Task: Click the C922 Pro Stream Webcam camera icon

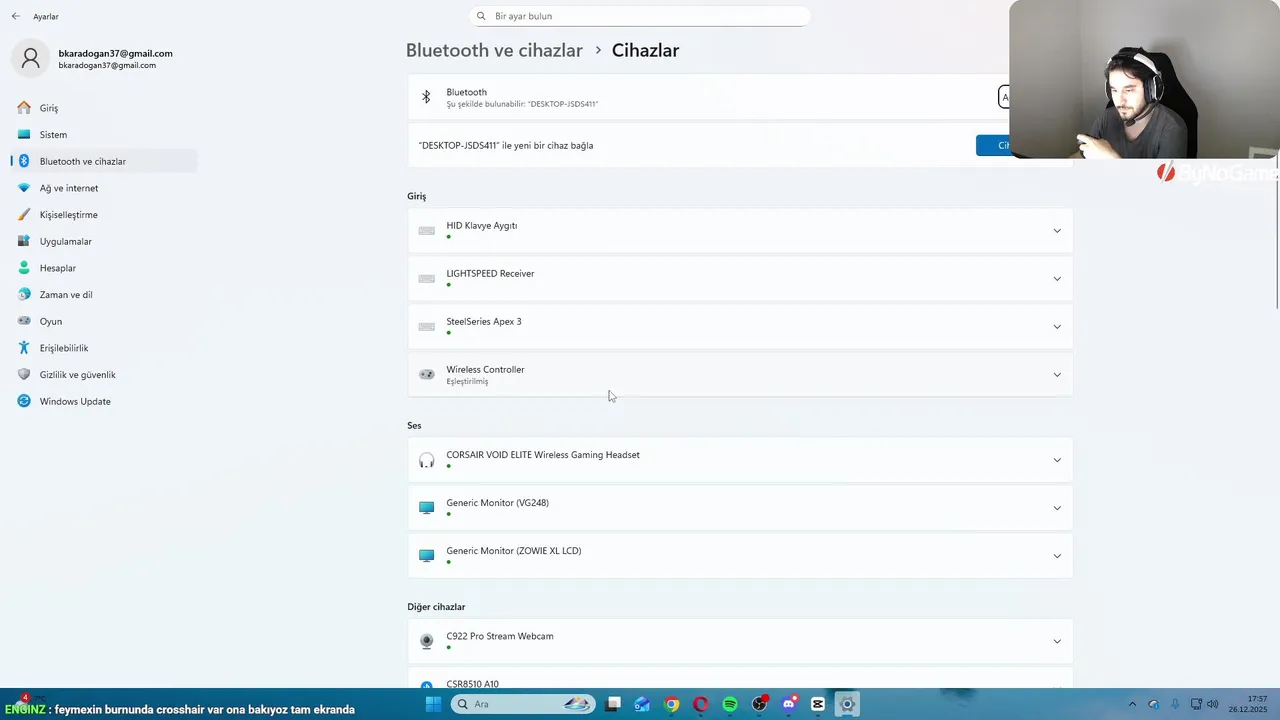Action: coord(427,641)
